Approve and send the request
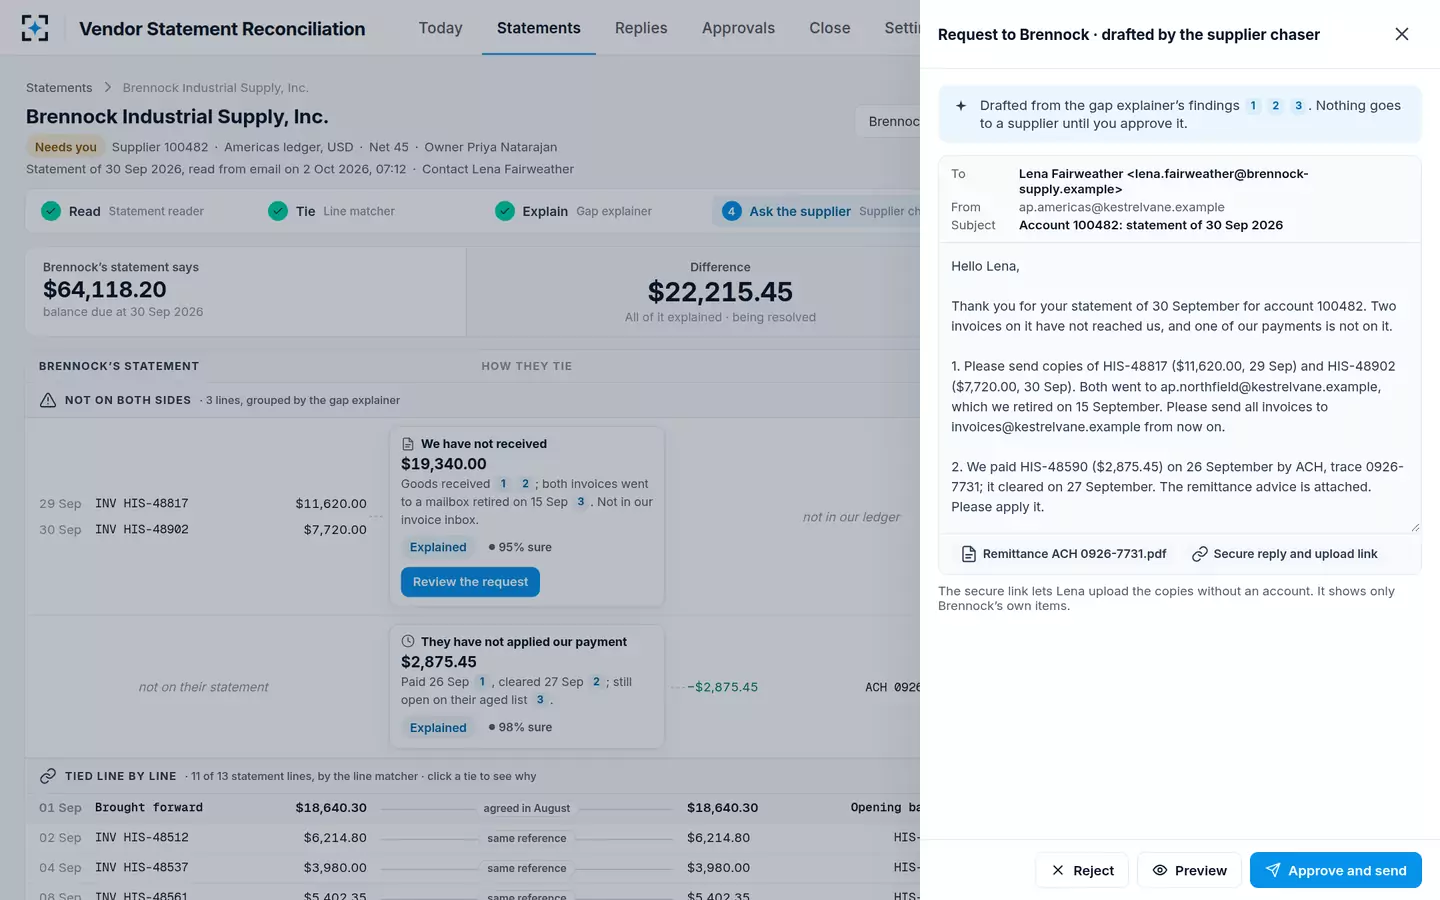This screenshot has height=900, width=1440. [1335, 870]
